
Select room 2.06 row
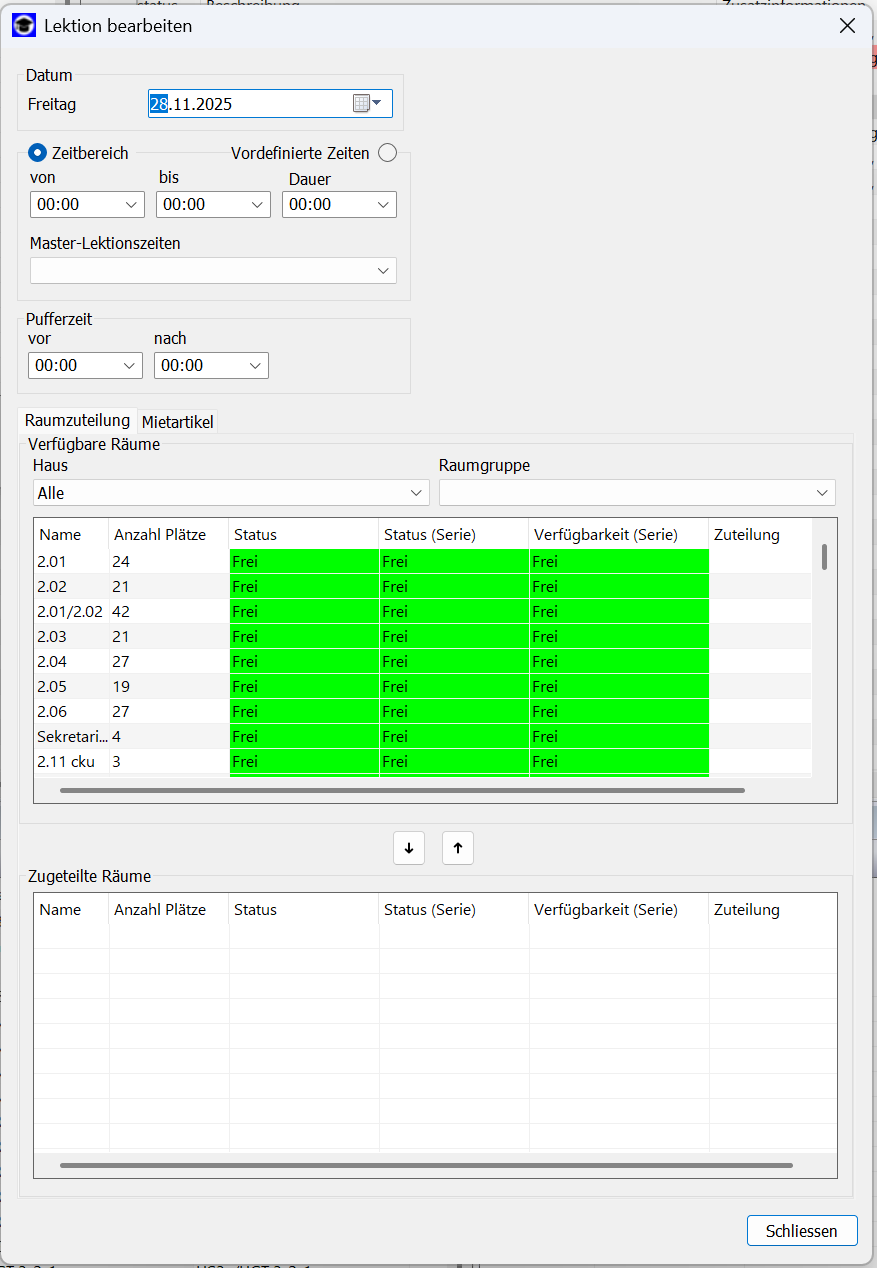click(x=423, y=711)
